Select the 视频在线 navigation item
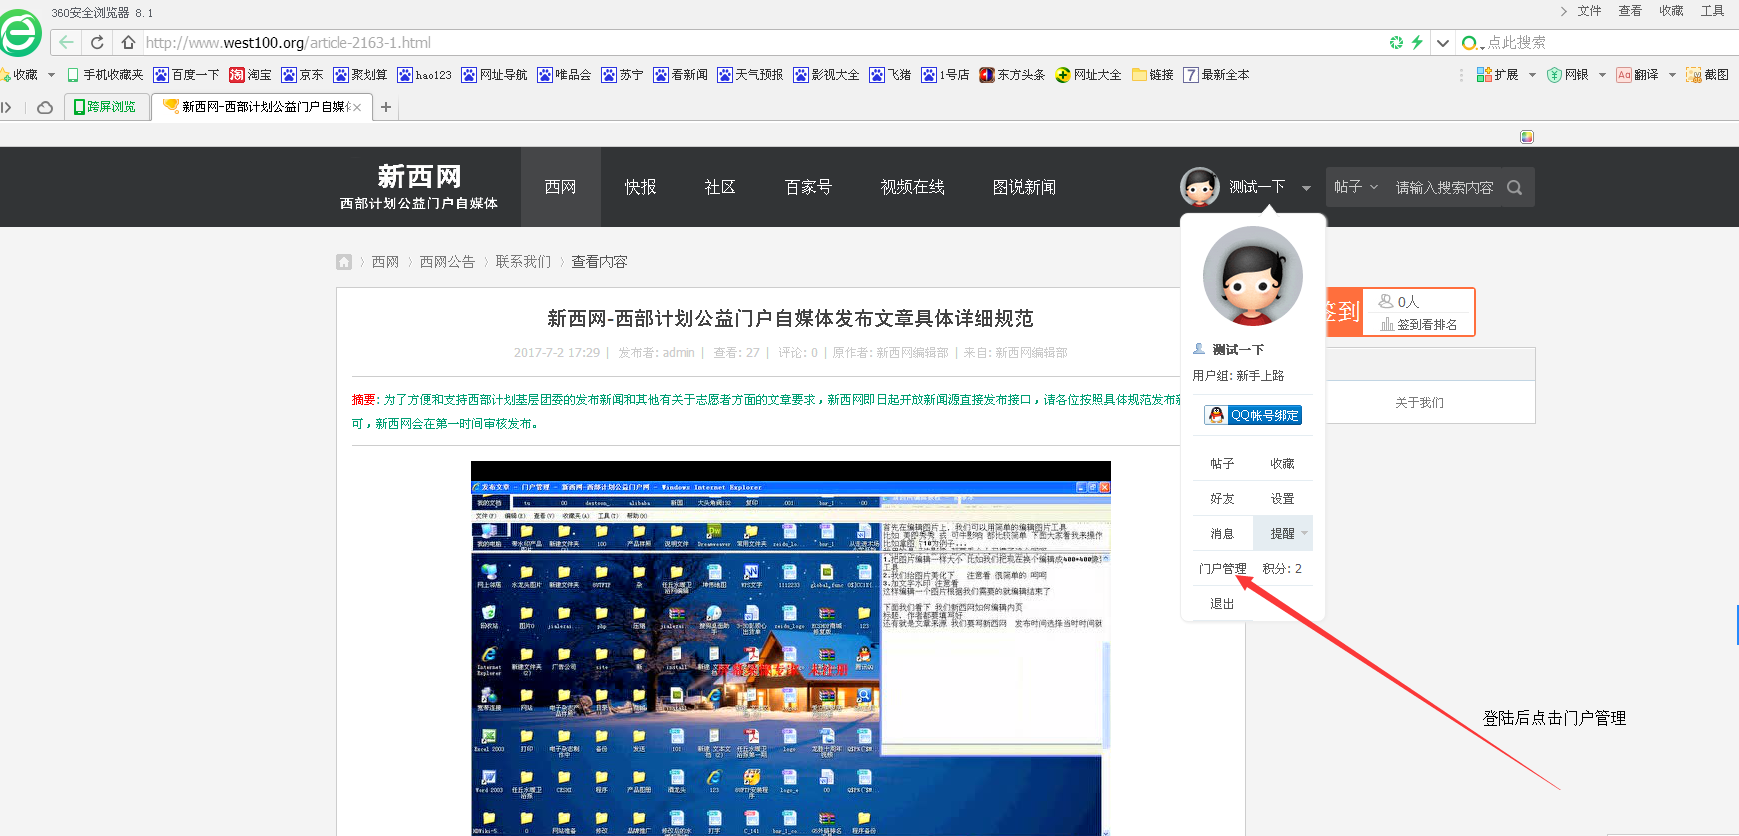The width and height of the screenshot is (1739, 836). click(x=912, y=187)
